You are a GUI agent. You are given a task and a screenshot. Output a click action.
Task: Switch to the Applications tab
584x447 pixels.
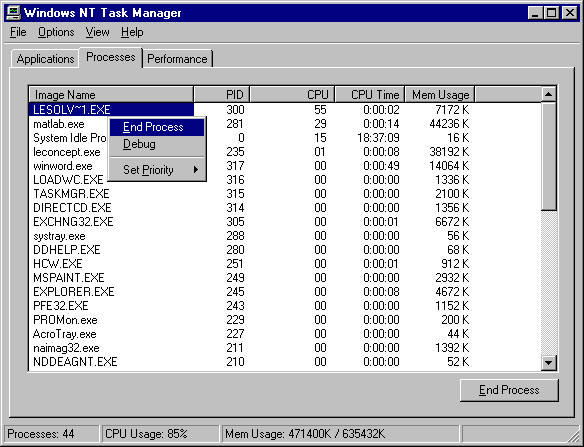pos(45,59)
